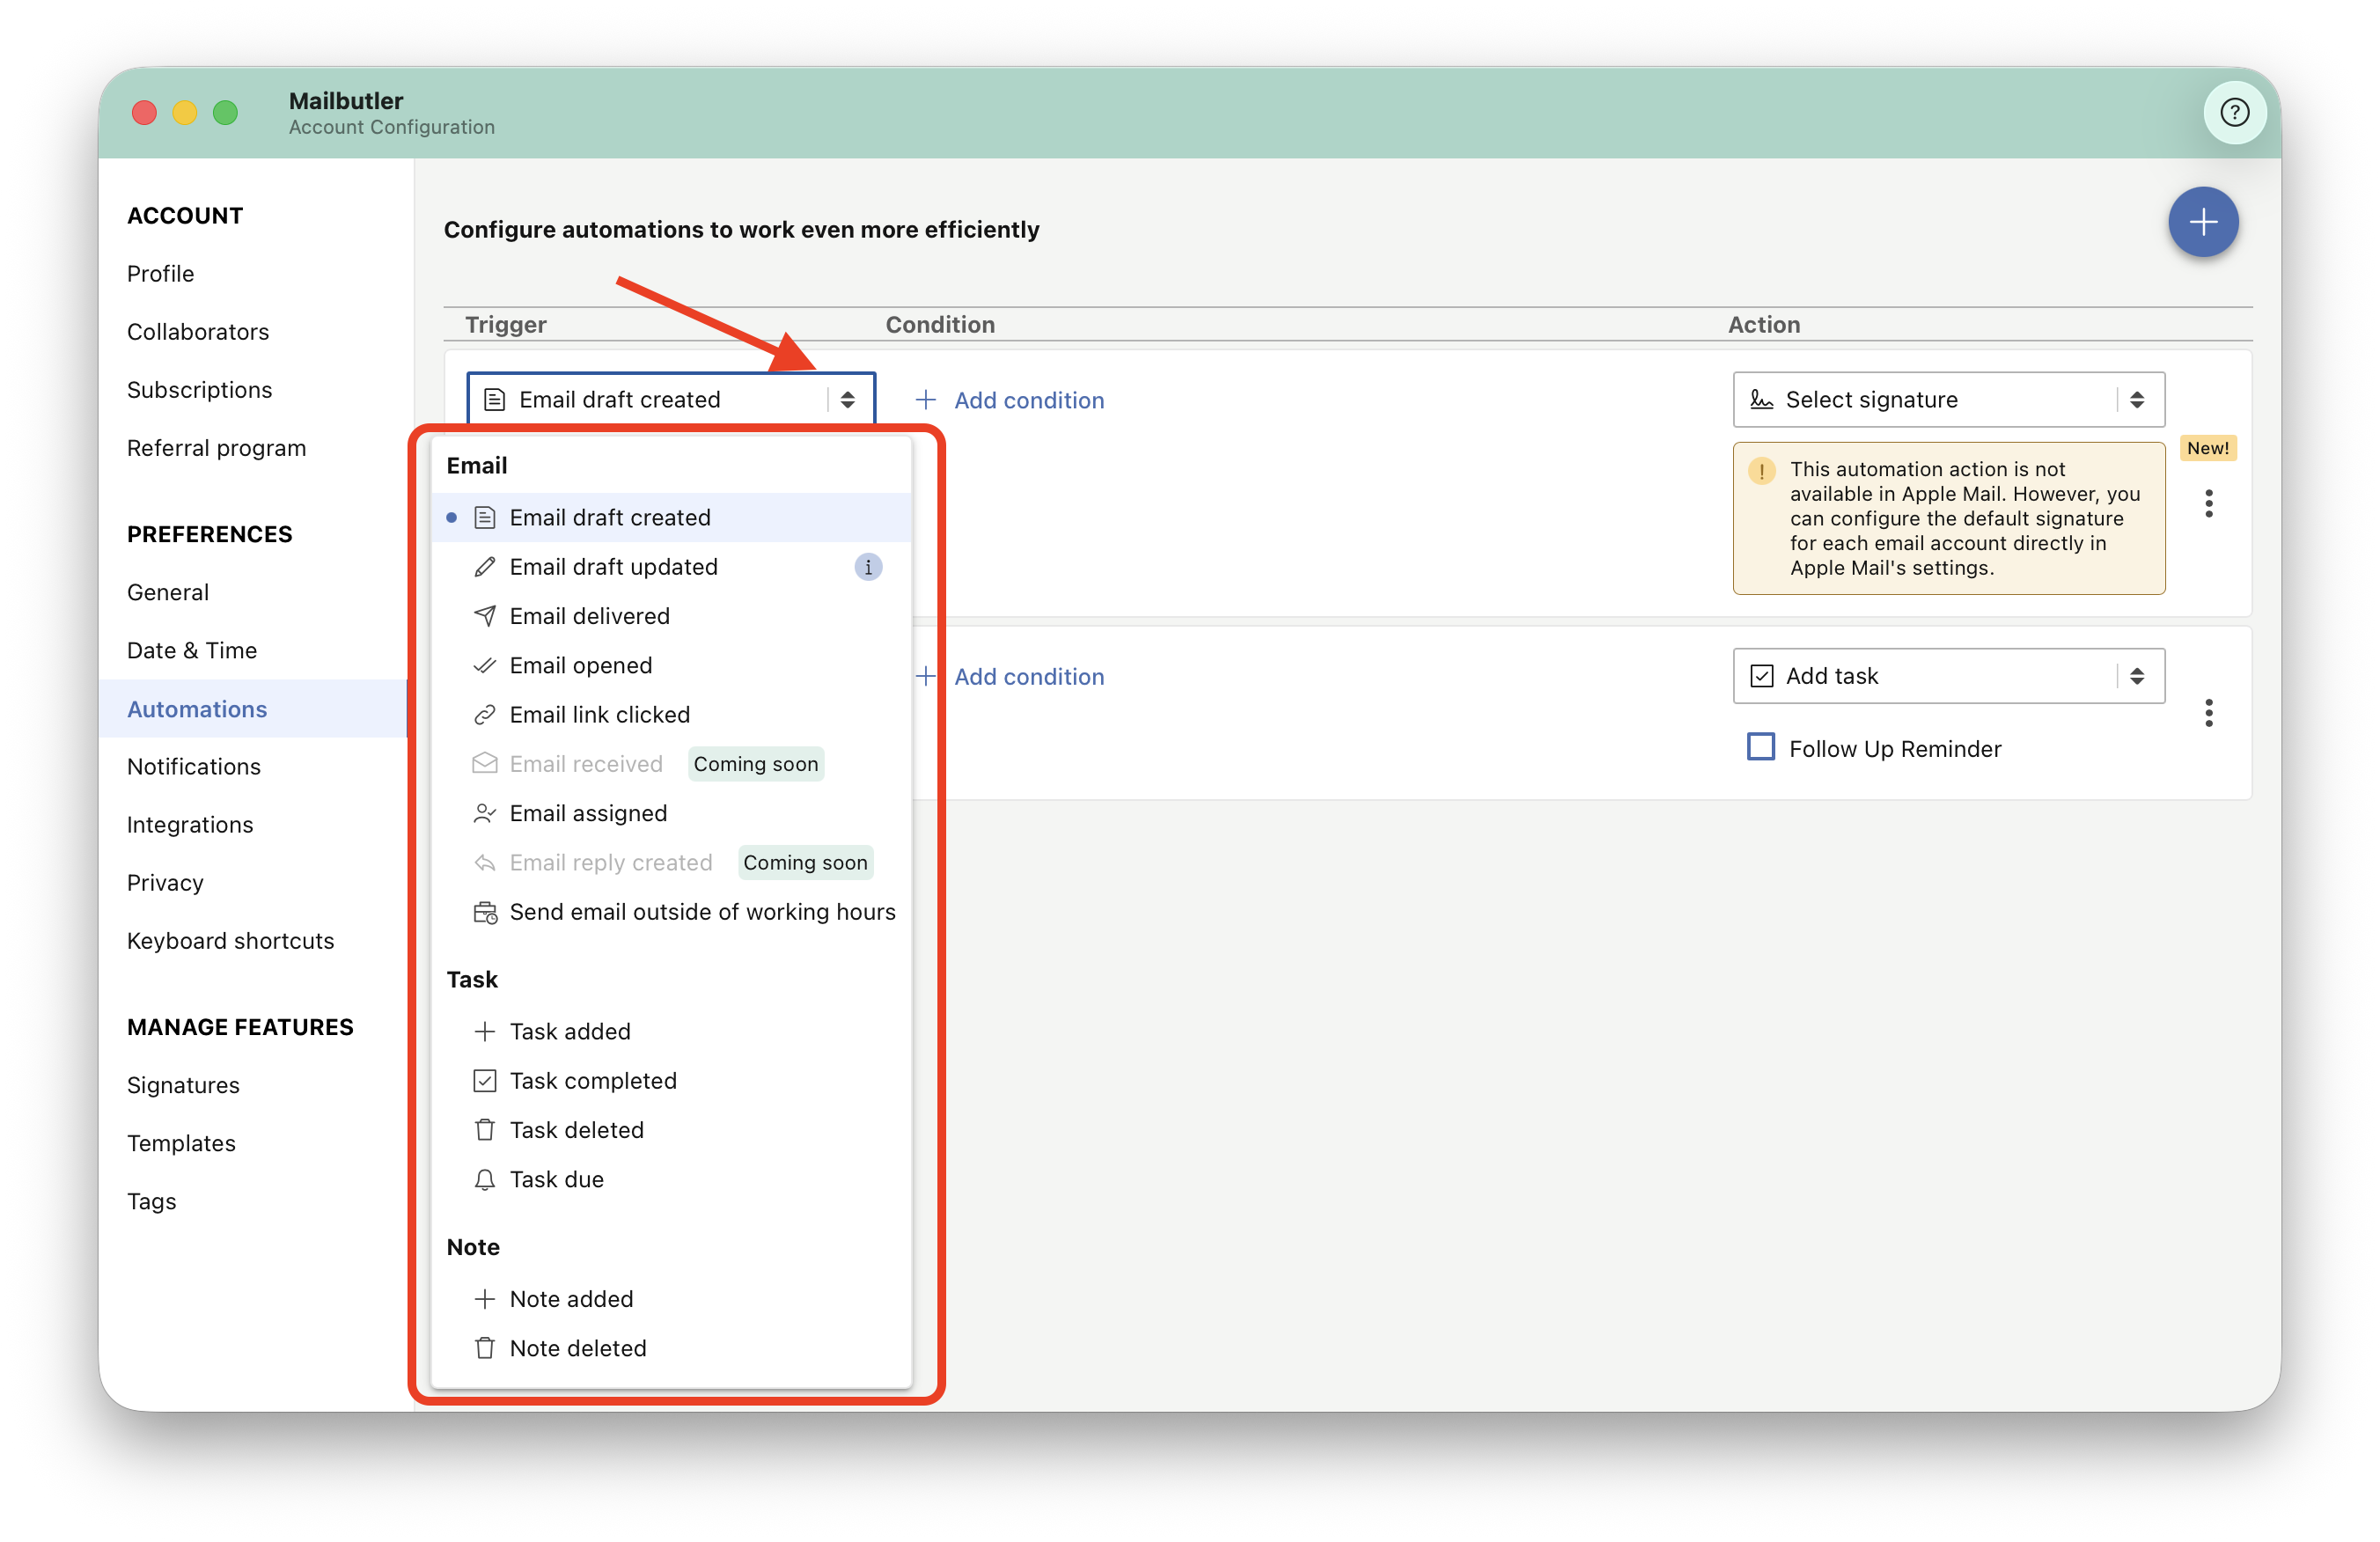The height and width of the screenshot is (1542, 2380).
Task: Click the plus icon next to Note added
Action: click(485, 1299)
